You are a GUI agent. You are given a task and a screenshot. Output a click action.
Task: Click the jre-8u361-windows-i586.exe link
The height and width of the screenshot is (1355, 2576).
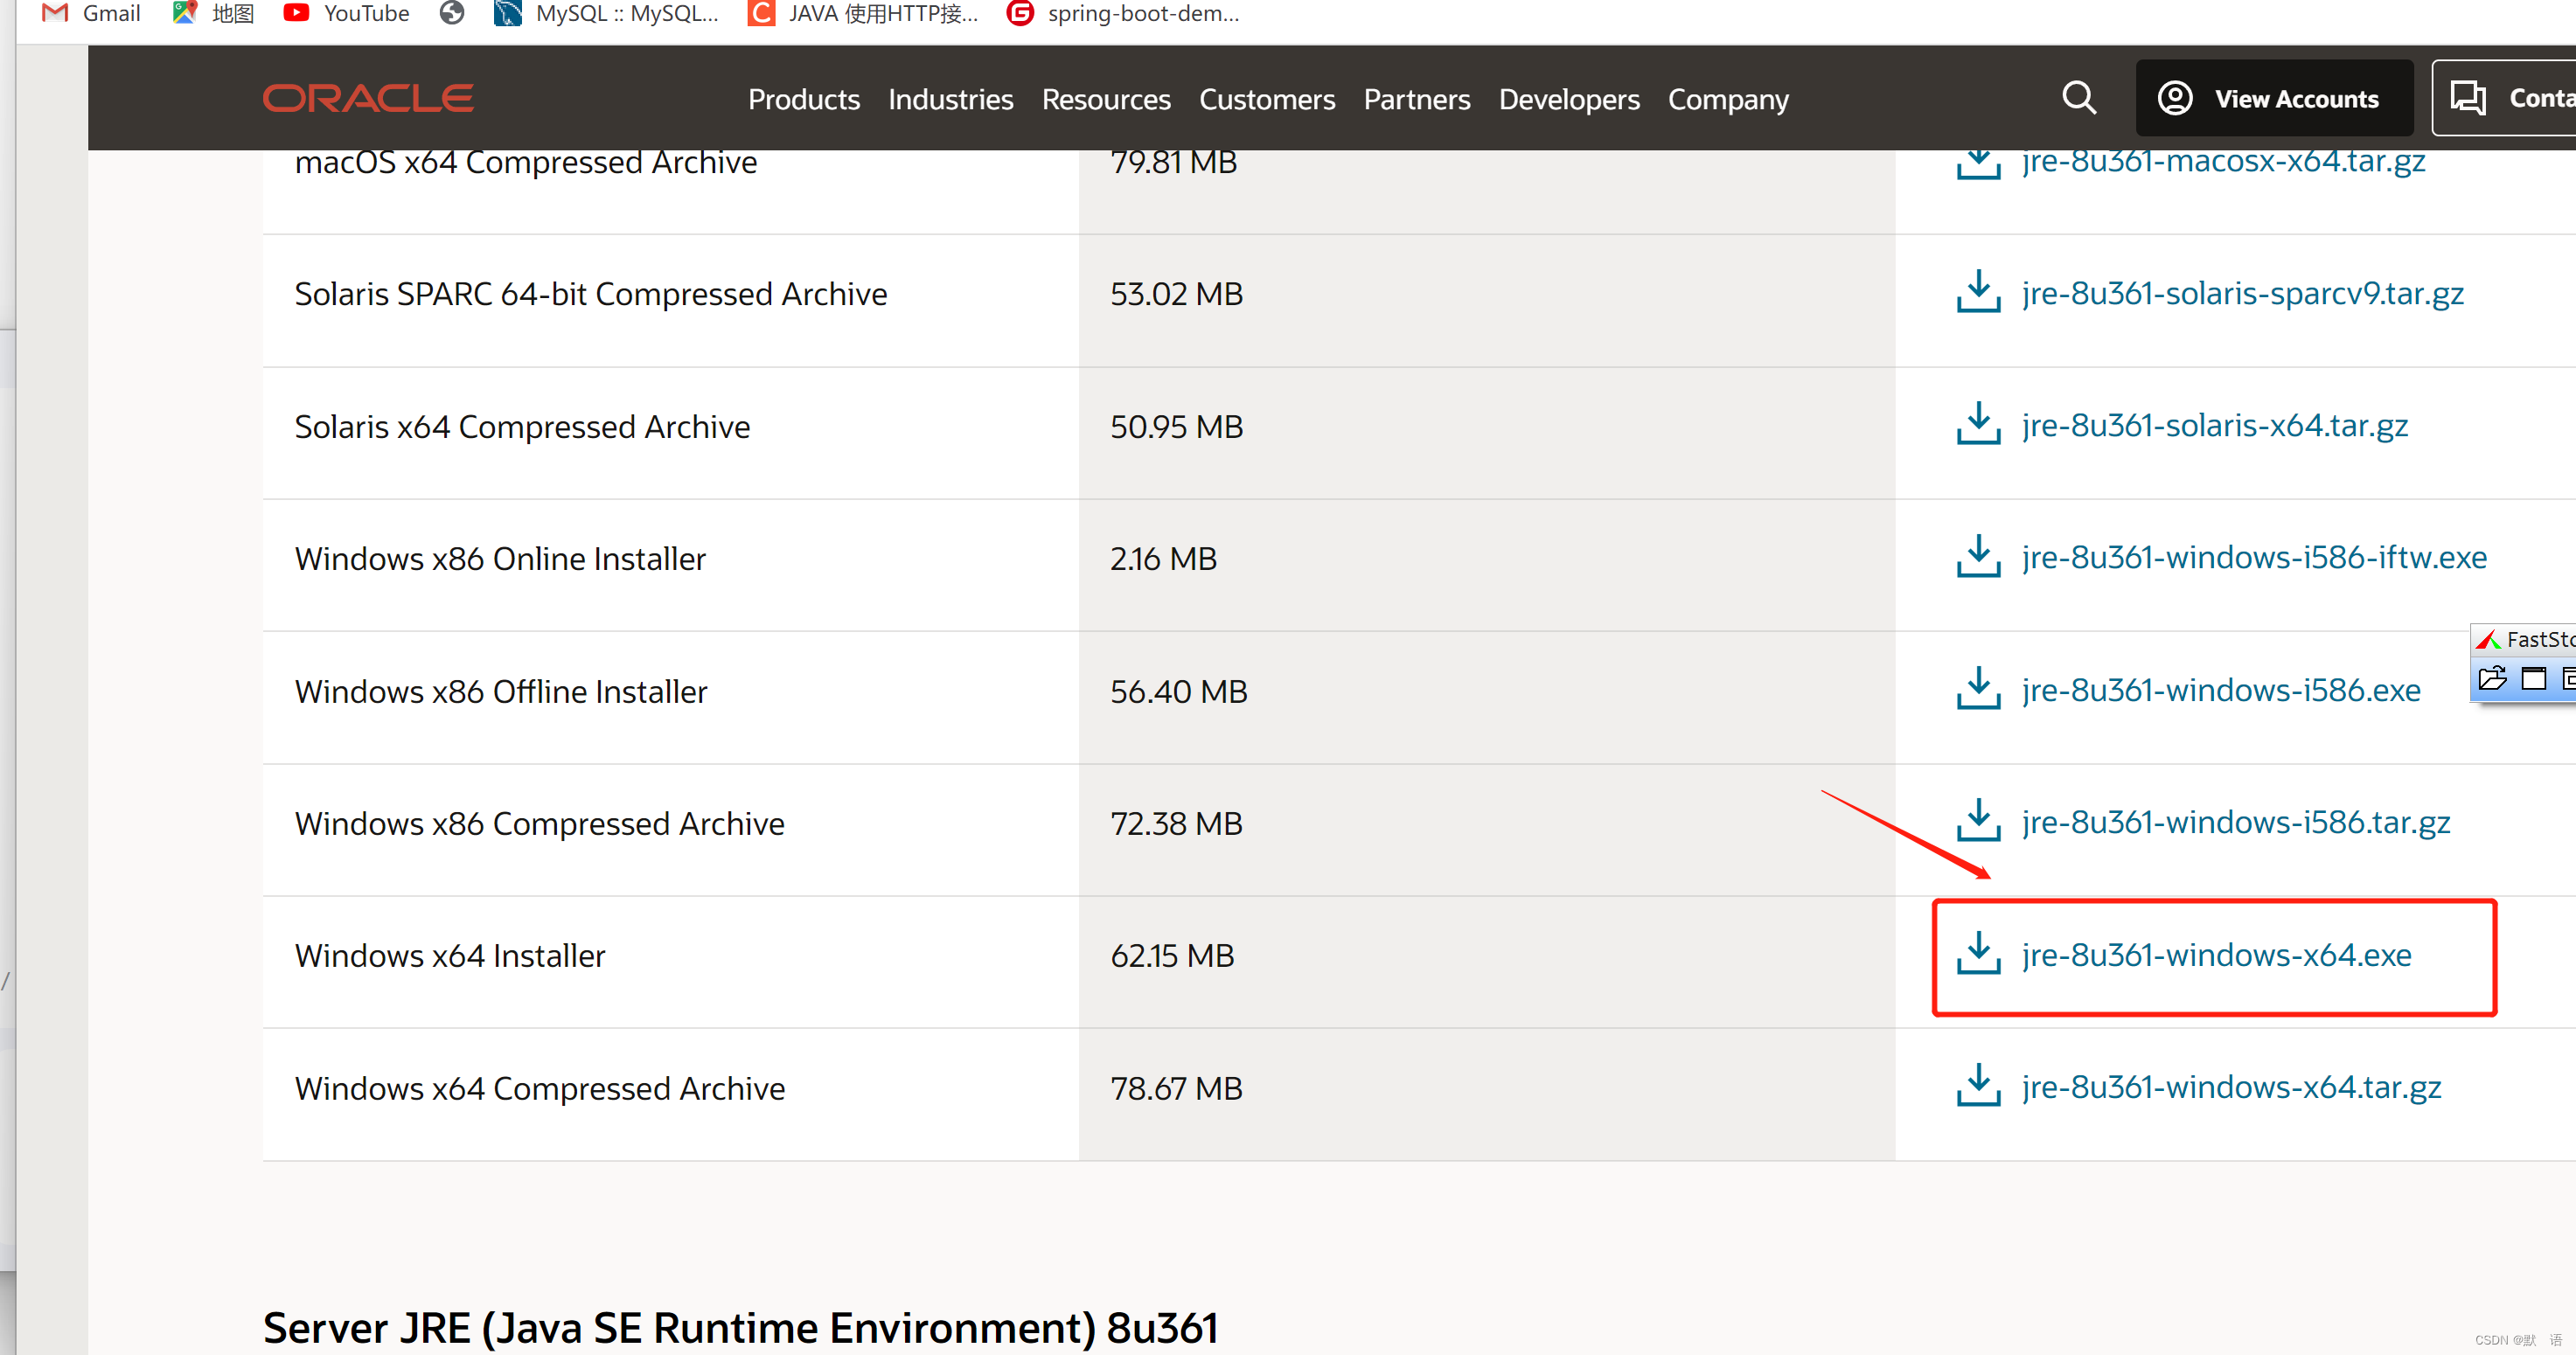2220,690
